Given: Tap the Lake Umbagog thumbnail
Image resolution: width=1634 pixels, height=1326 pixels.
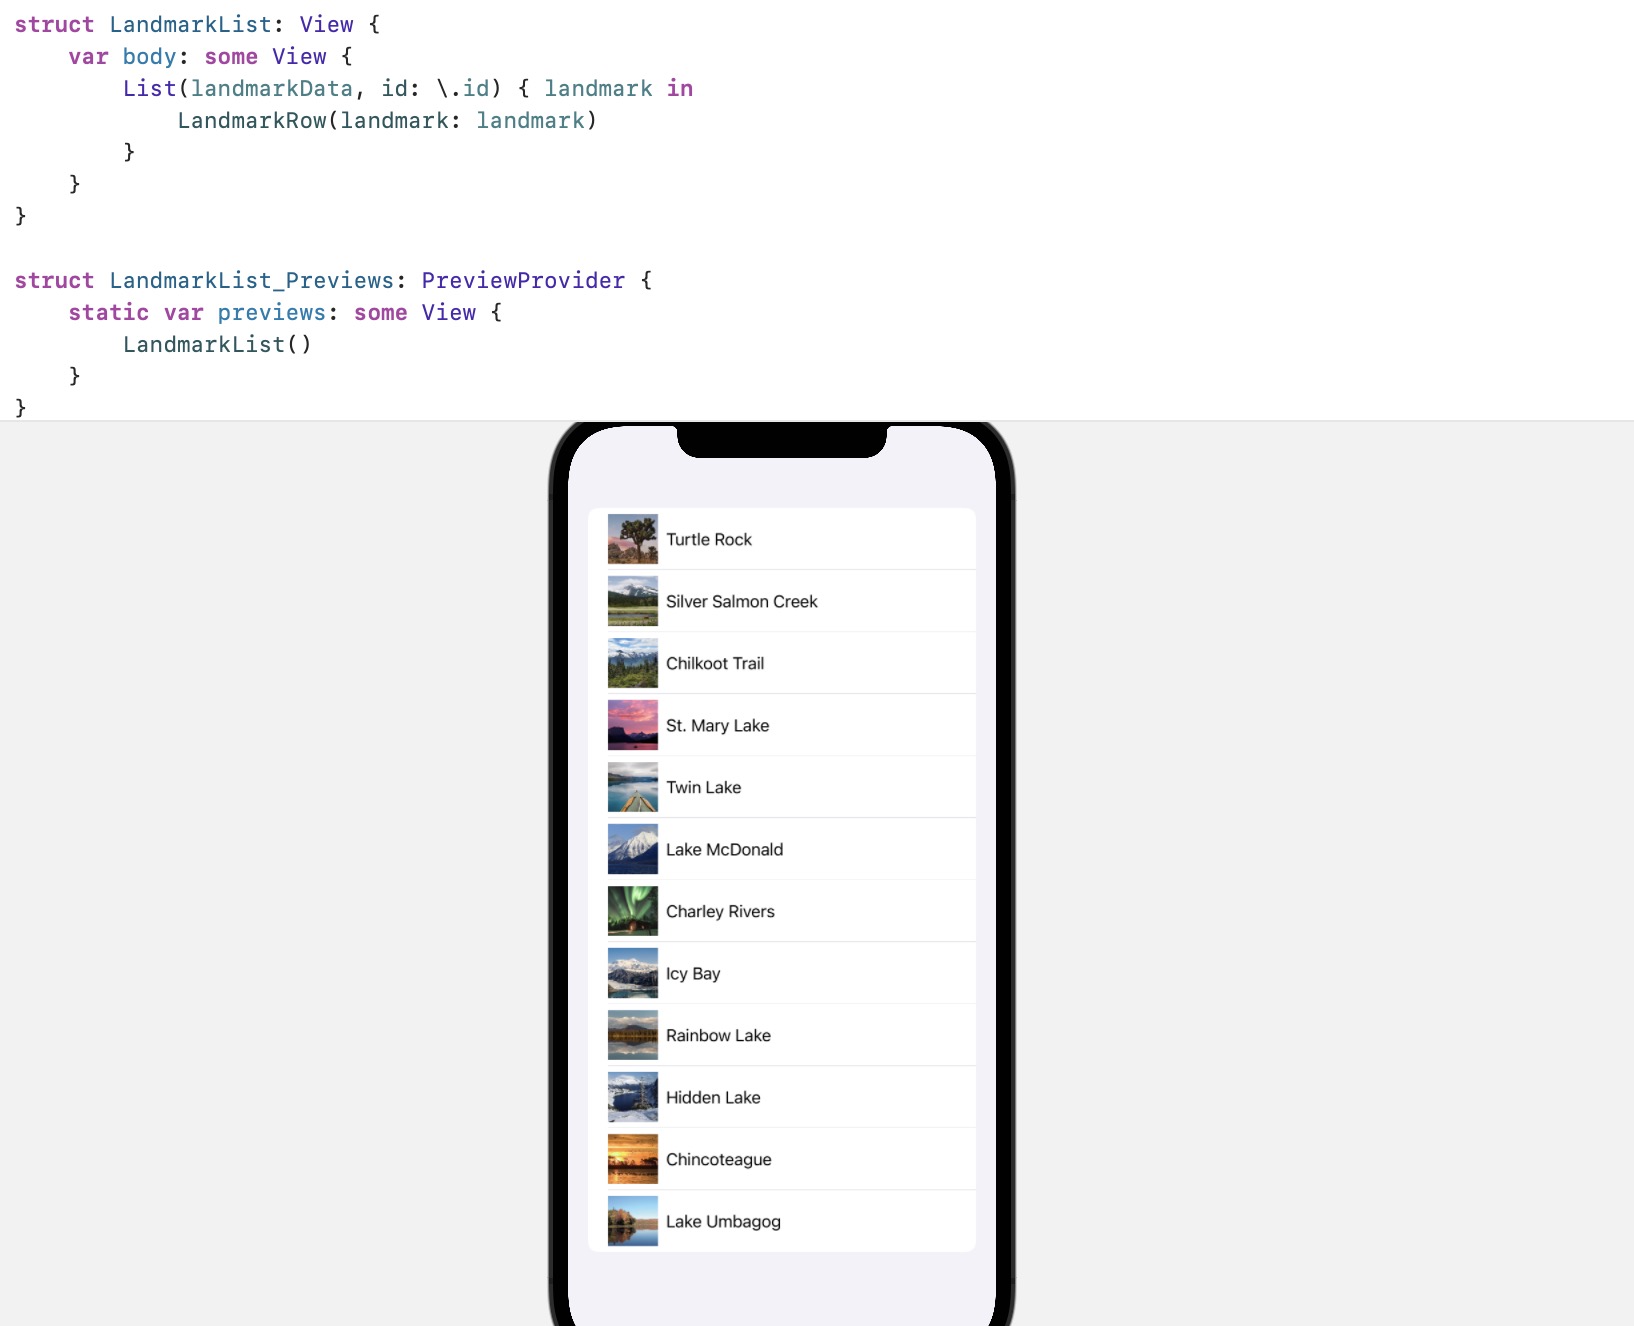Looking at the screenshot, I should (x=633, y=1221).
